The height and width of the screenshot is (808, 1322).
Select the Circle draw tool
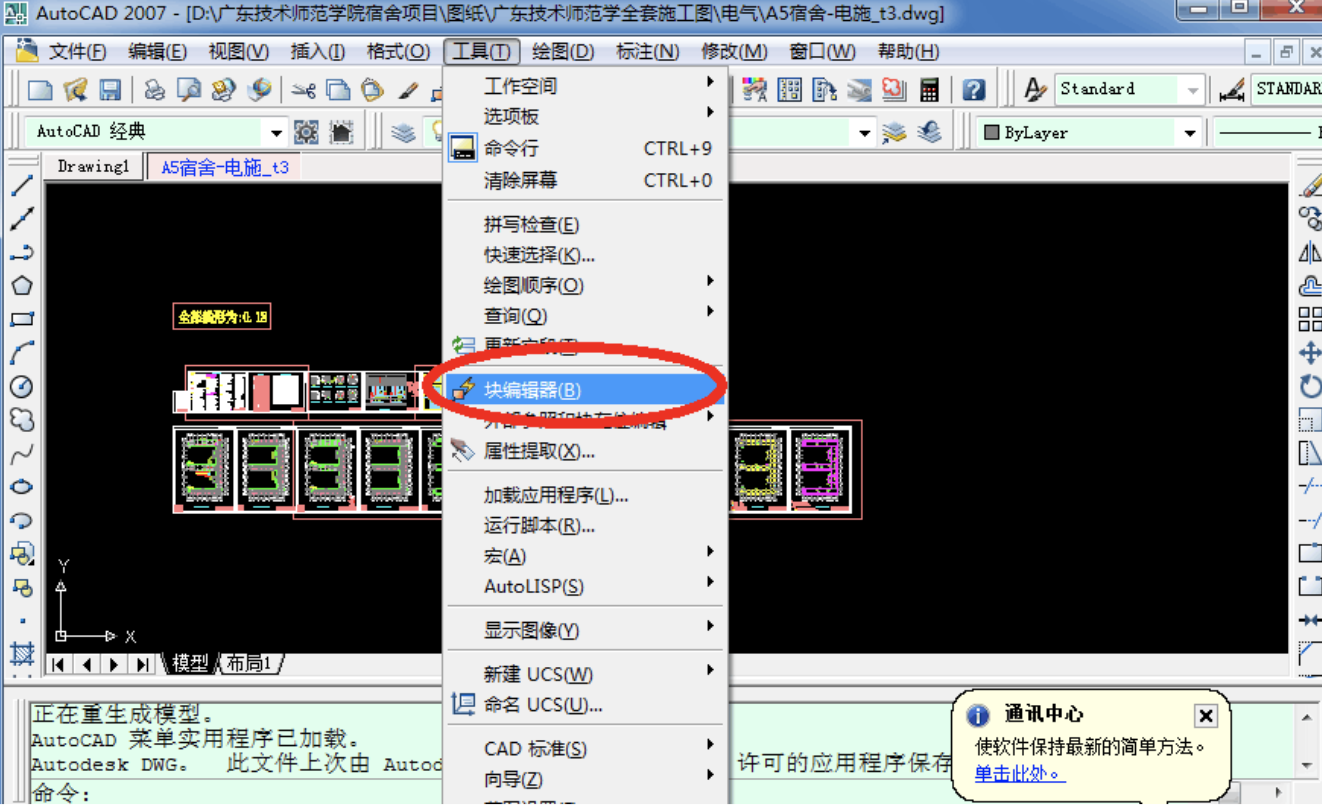coord(21,387)
